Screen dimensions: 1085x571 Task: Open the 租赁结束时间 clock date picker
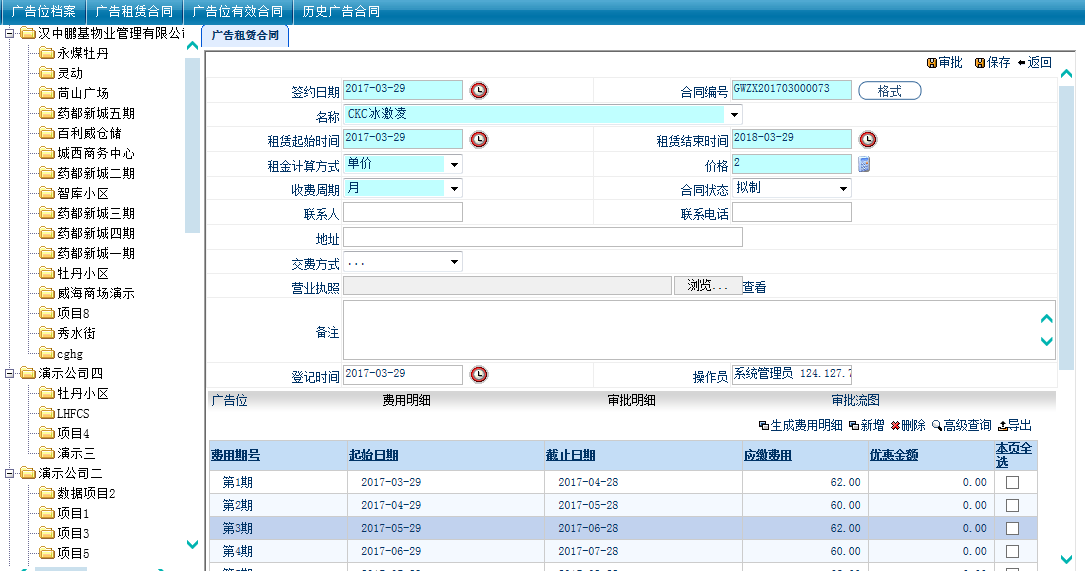(x=867, y=139)
